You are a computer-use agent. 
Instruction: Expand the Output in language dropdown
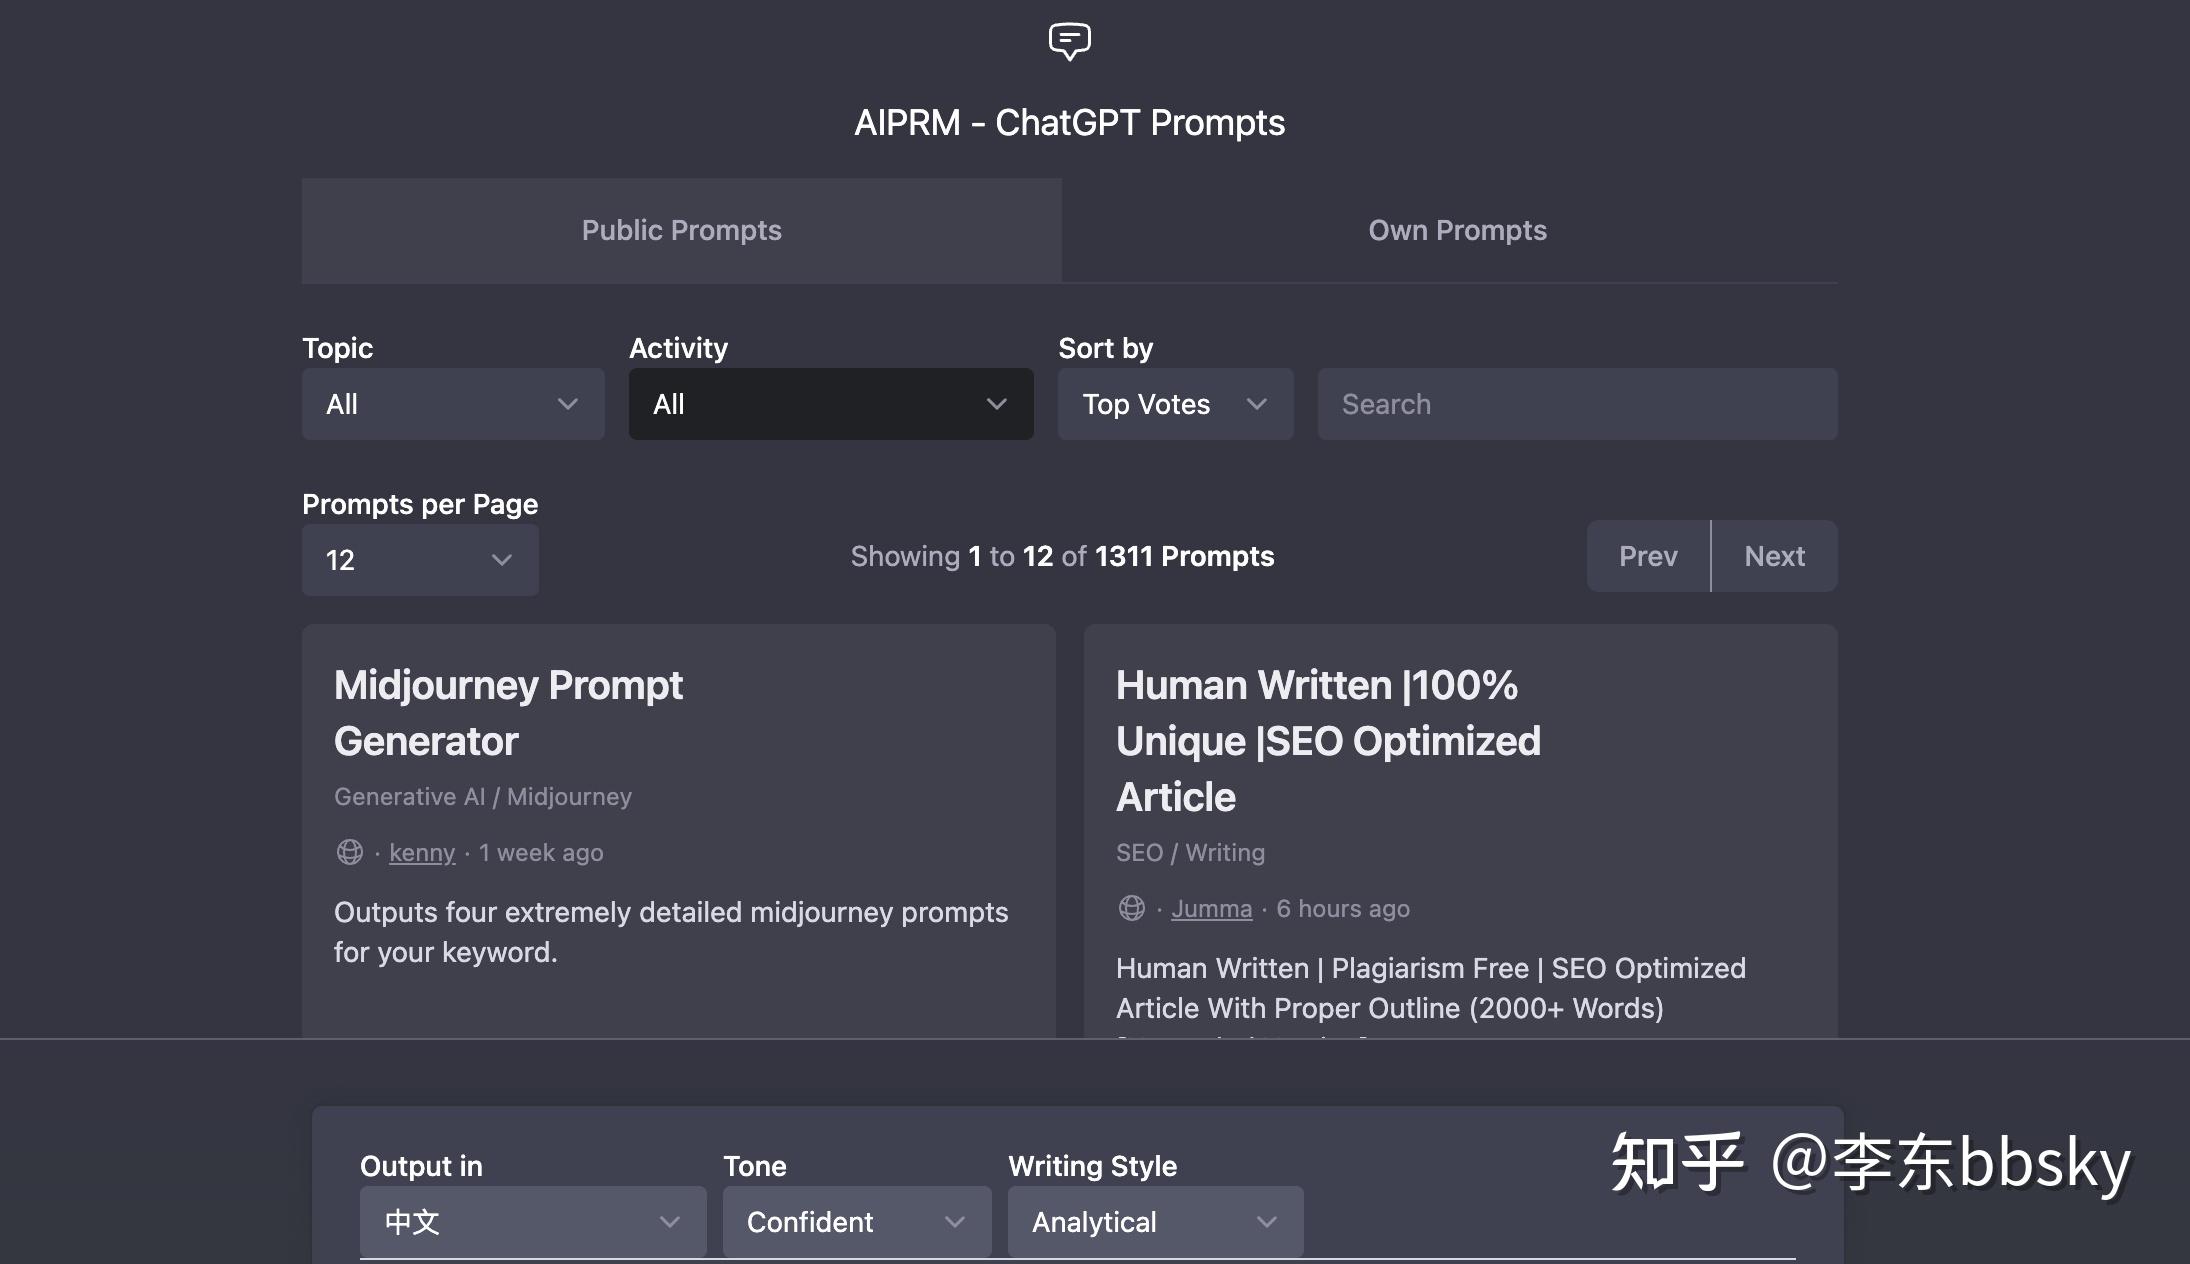click(532, 1222)
